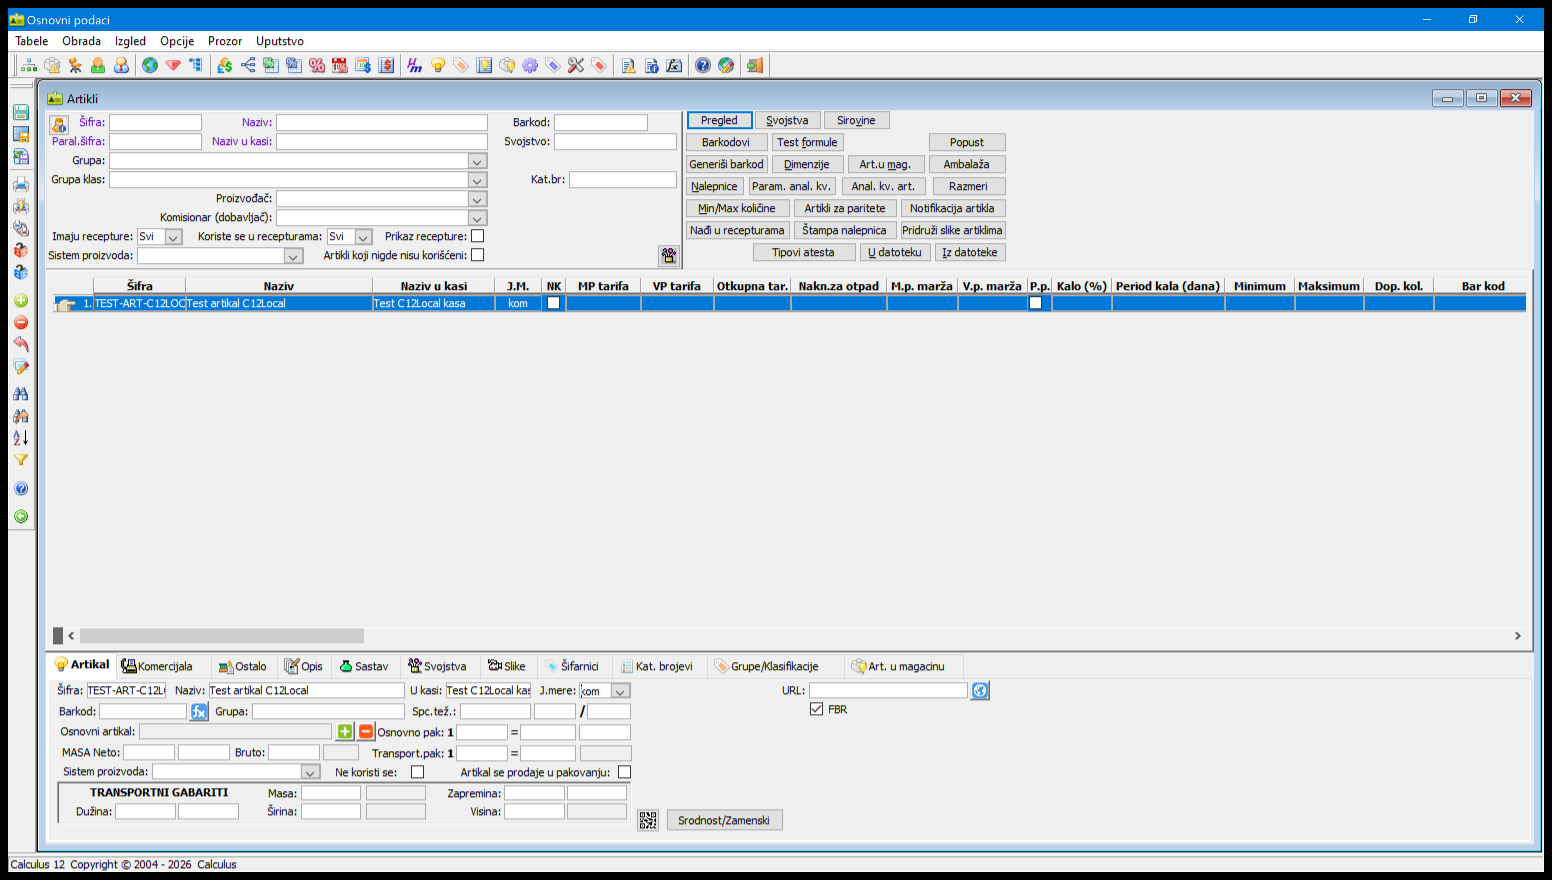This screenshot has width=1552, height=880.
Task: Switch to the Komercijala tab
Action: pos(157,666)
